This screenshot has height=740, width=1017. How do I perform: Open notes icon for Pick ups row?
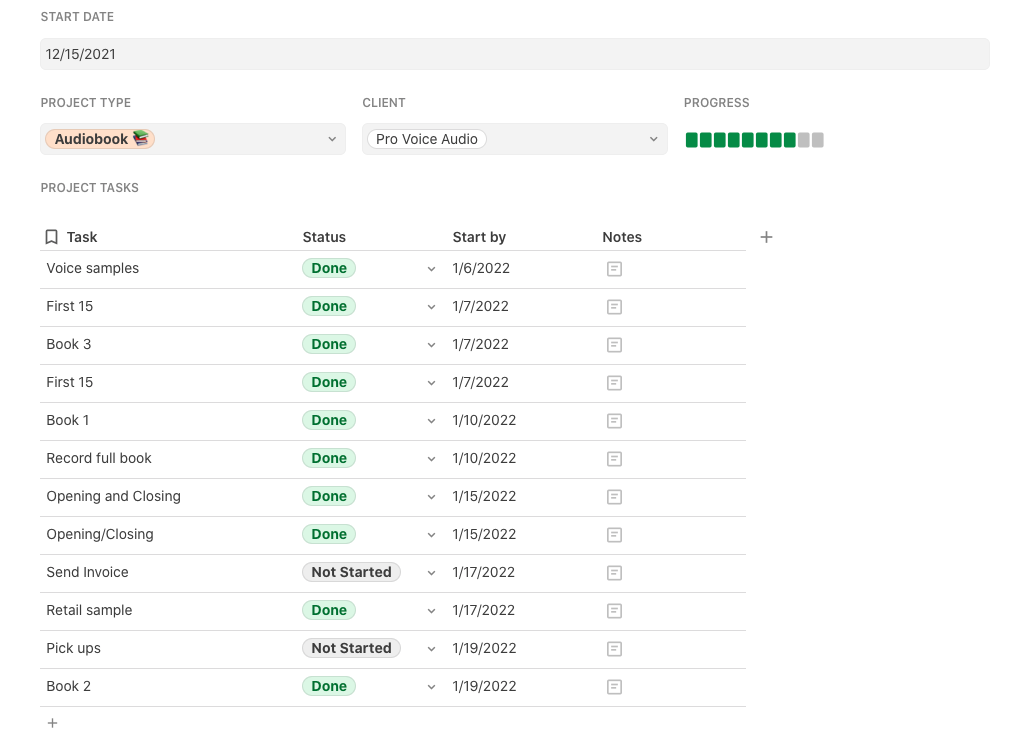tap(614, 649)
